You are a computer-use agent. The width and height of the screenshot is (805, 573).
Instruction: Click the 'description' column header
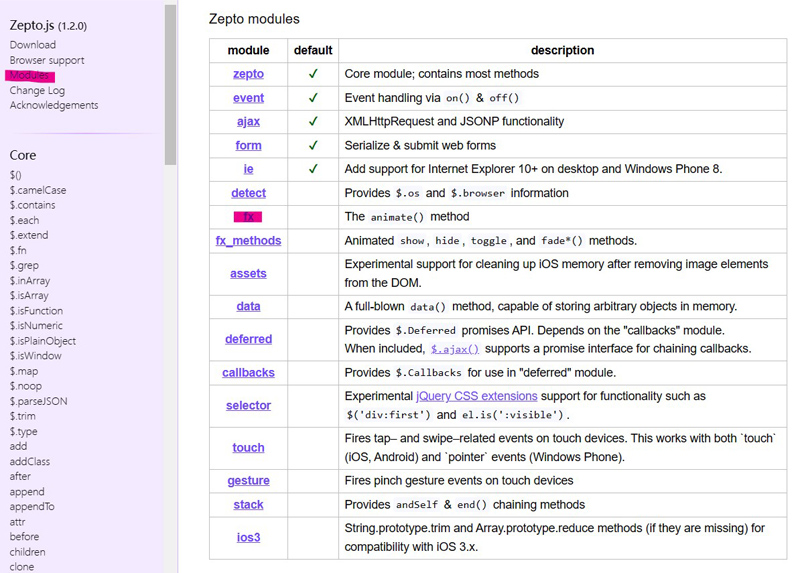pos(562,50)
